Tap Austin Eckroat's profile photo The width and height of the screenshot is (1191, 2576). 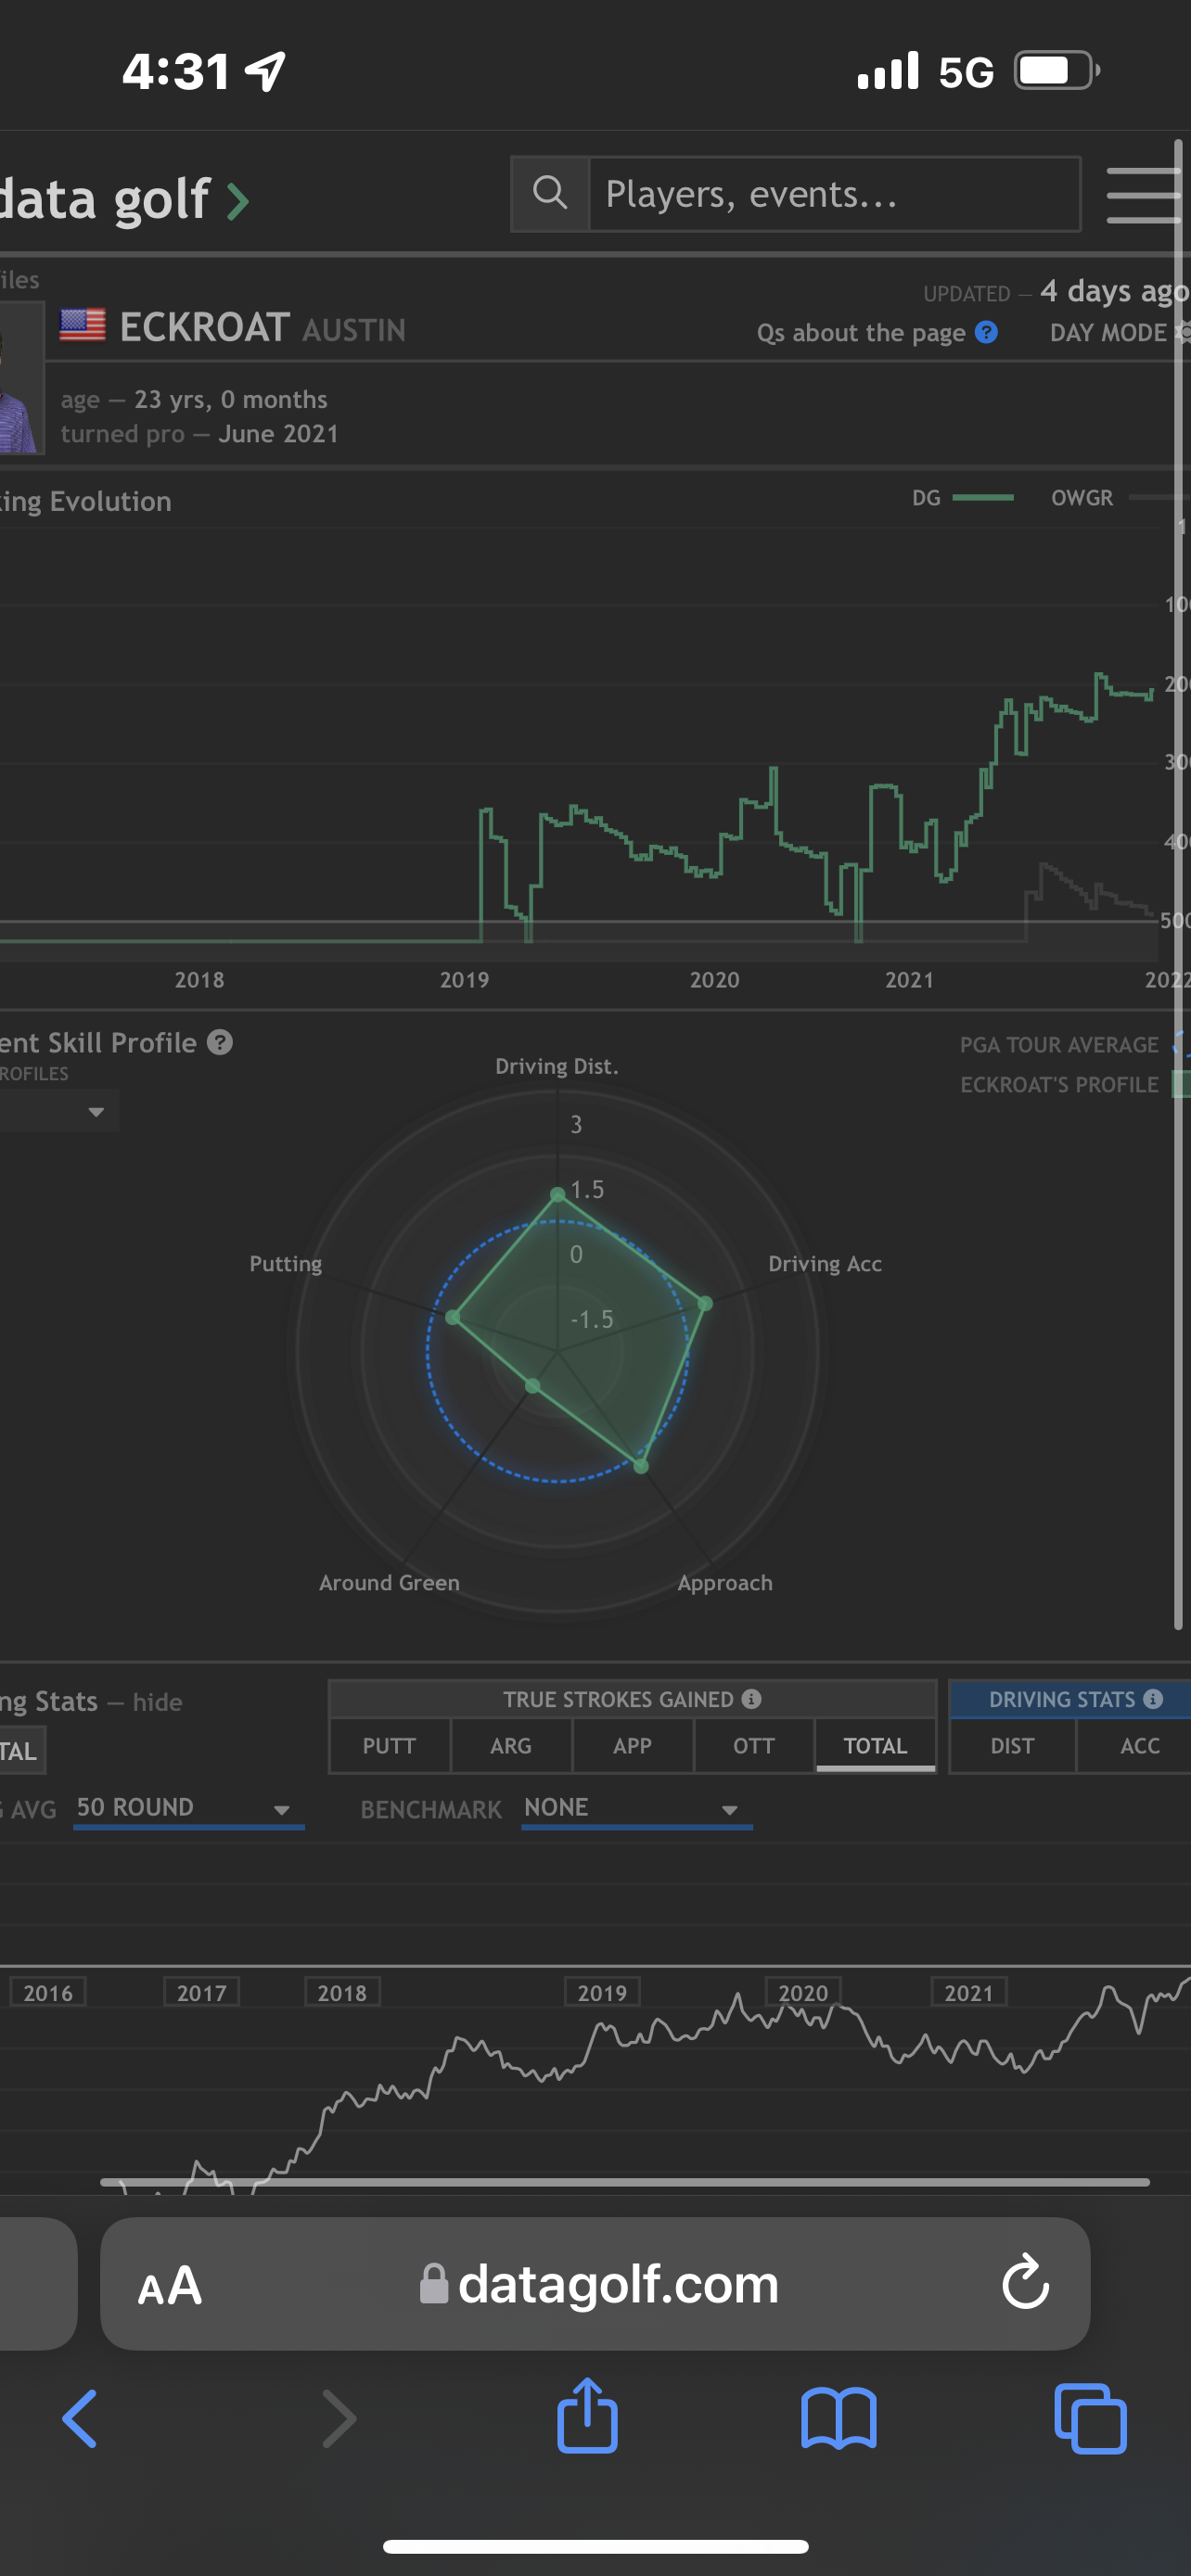(x=21, y=378)
